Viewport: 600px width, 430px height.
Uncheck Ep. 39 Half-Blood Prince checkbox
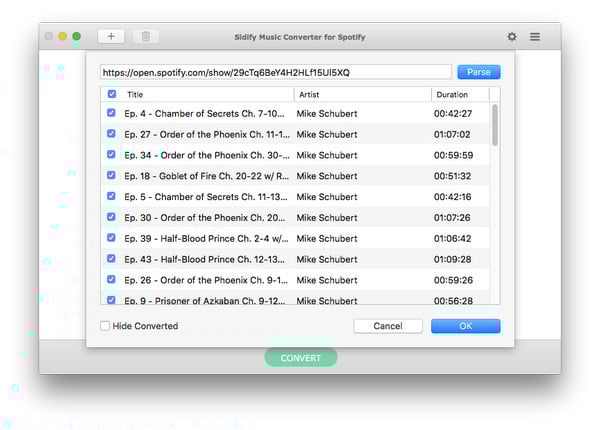click(x=111, y=238)
